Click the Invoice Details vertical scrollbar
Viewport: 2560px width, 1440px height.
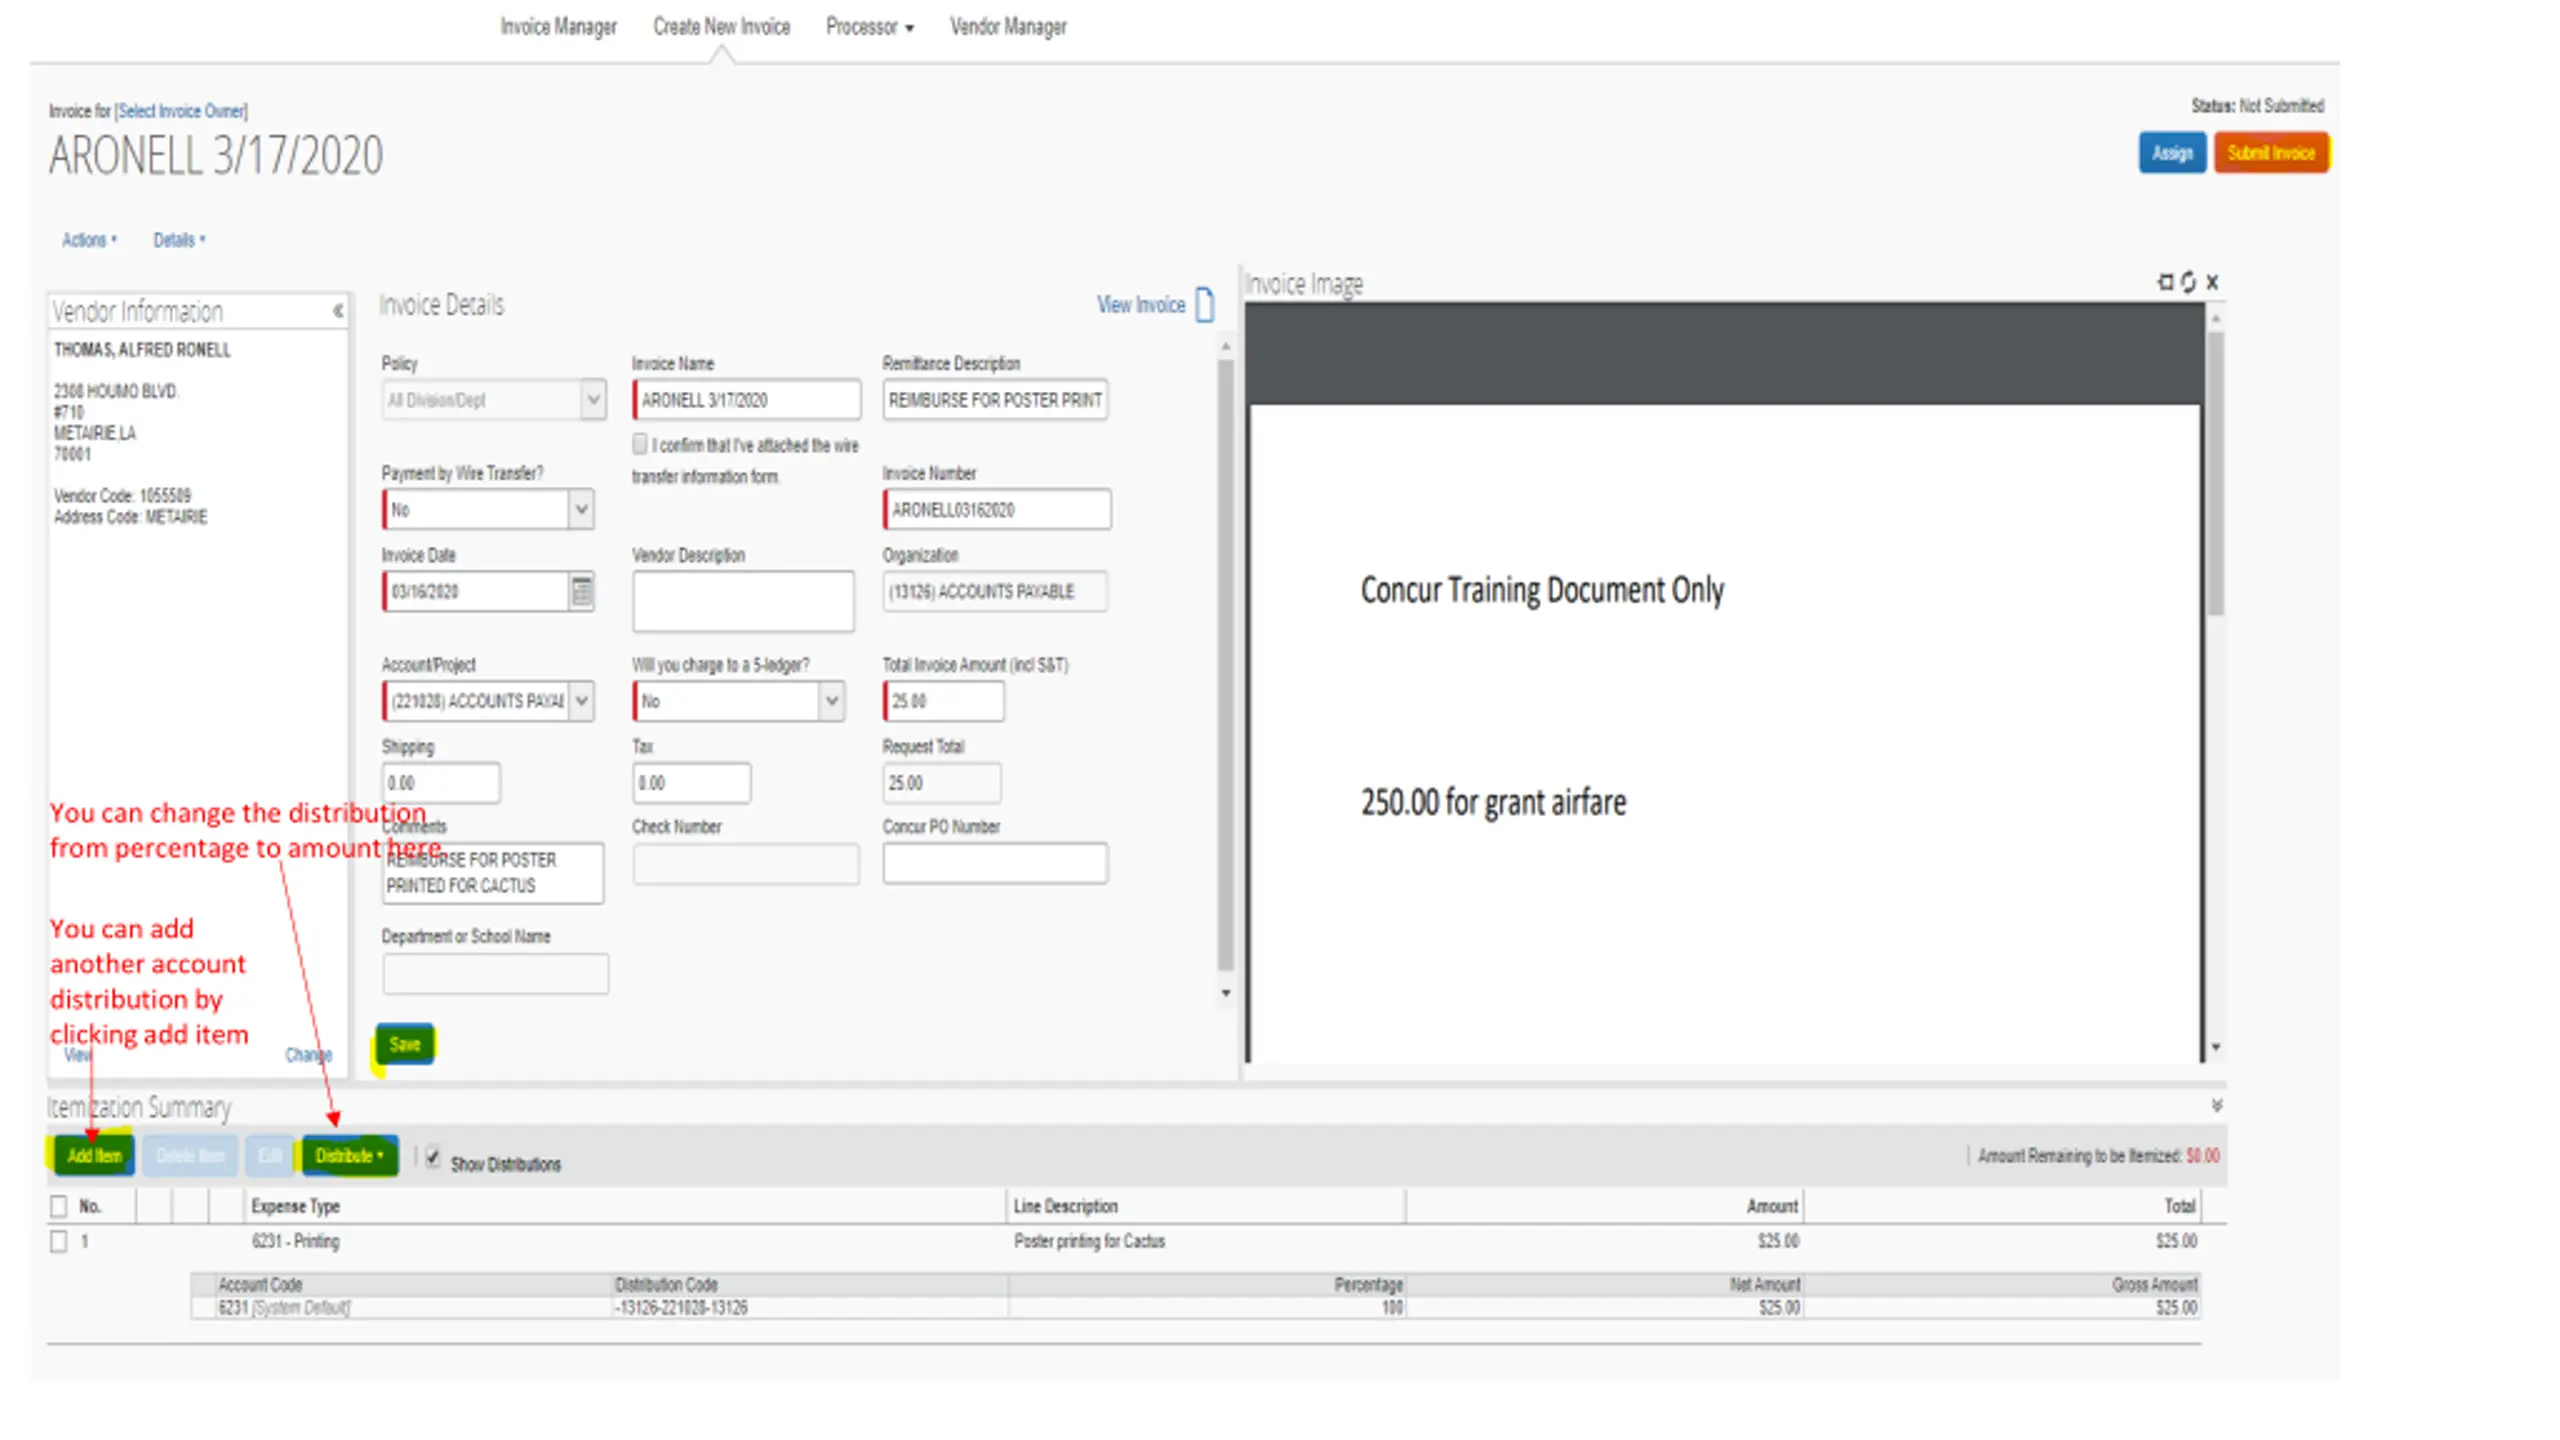point(1226,665)
